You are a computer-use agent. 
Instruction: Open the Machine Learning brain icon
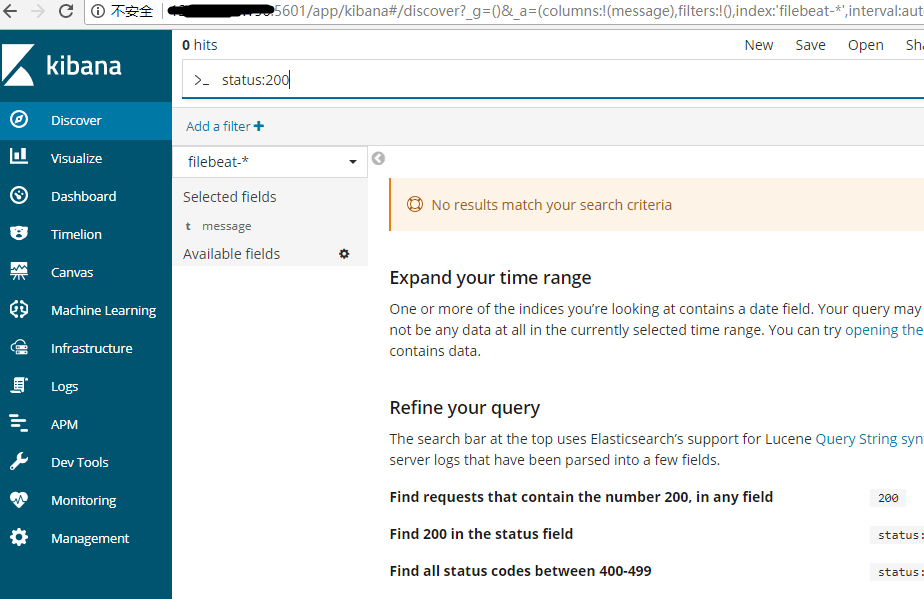point(19,309)
